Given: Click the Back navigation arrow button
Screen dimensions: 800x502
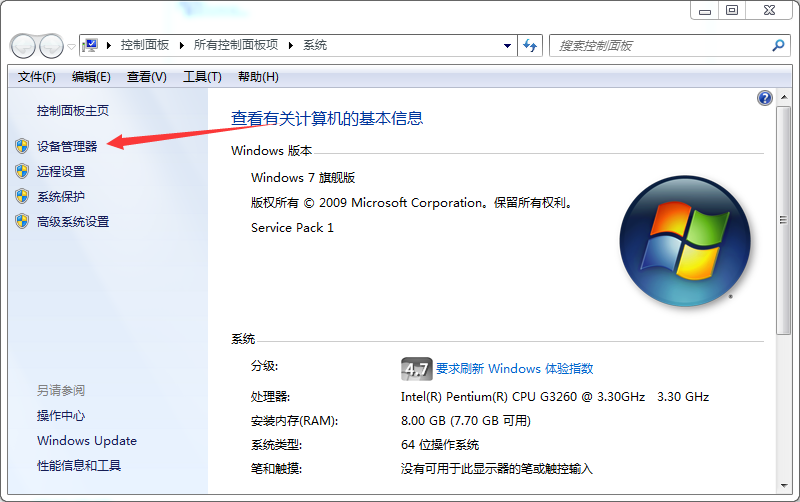Looking at the screenshot, I should [23, 46].
